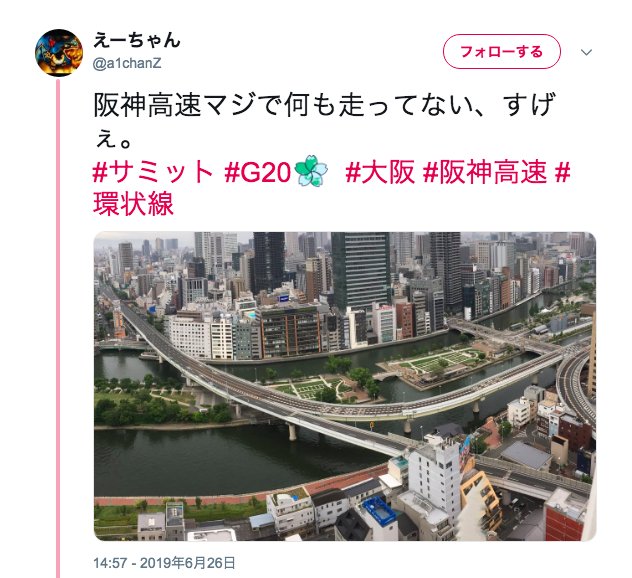Open the #大阪 hashtag
This screenshot has width=632, height=578.
click(x=380, y=173)
